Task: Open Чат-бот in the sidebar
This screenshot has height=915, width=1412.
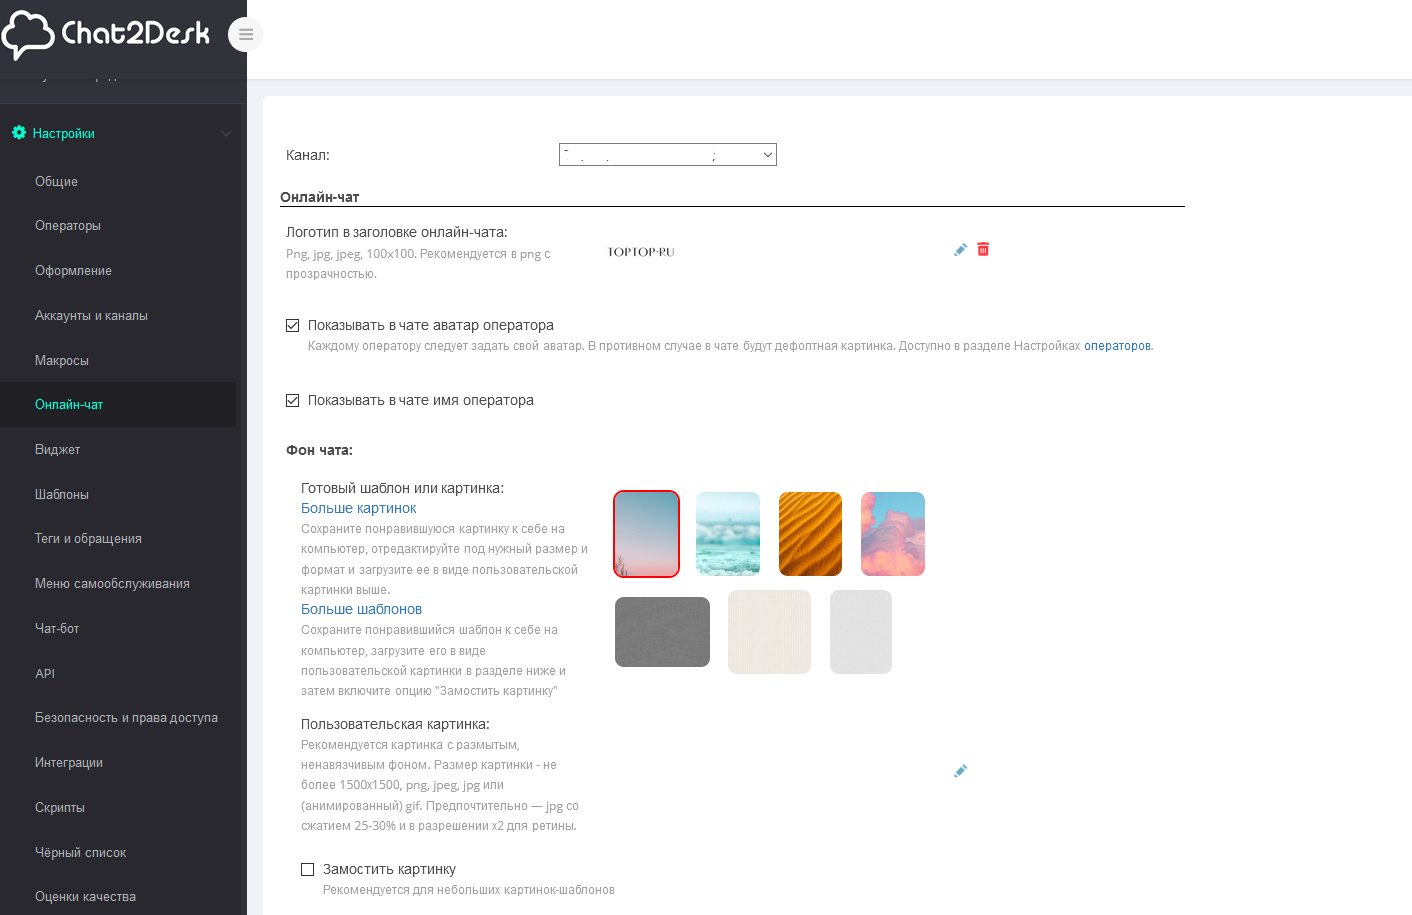Action: coord(57,629)
